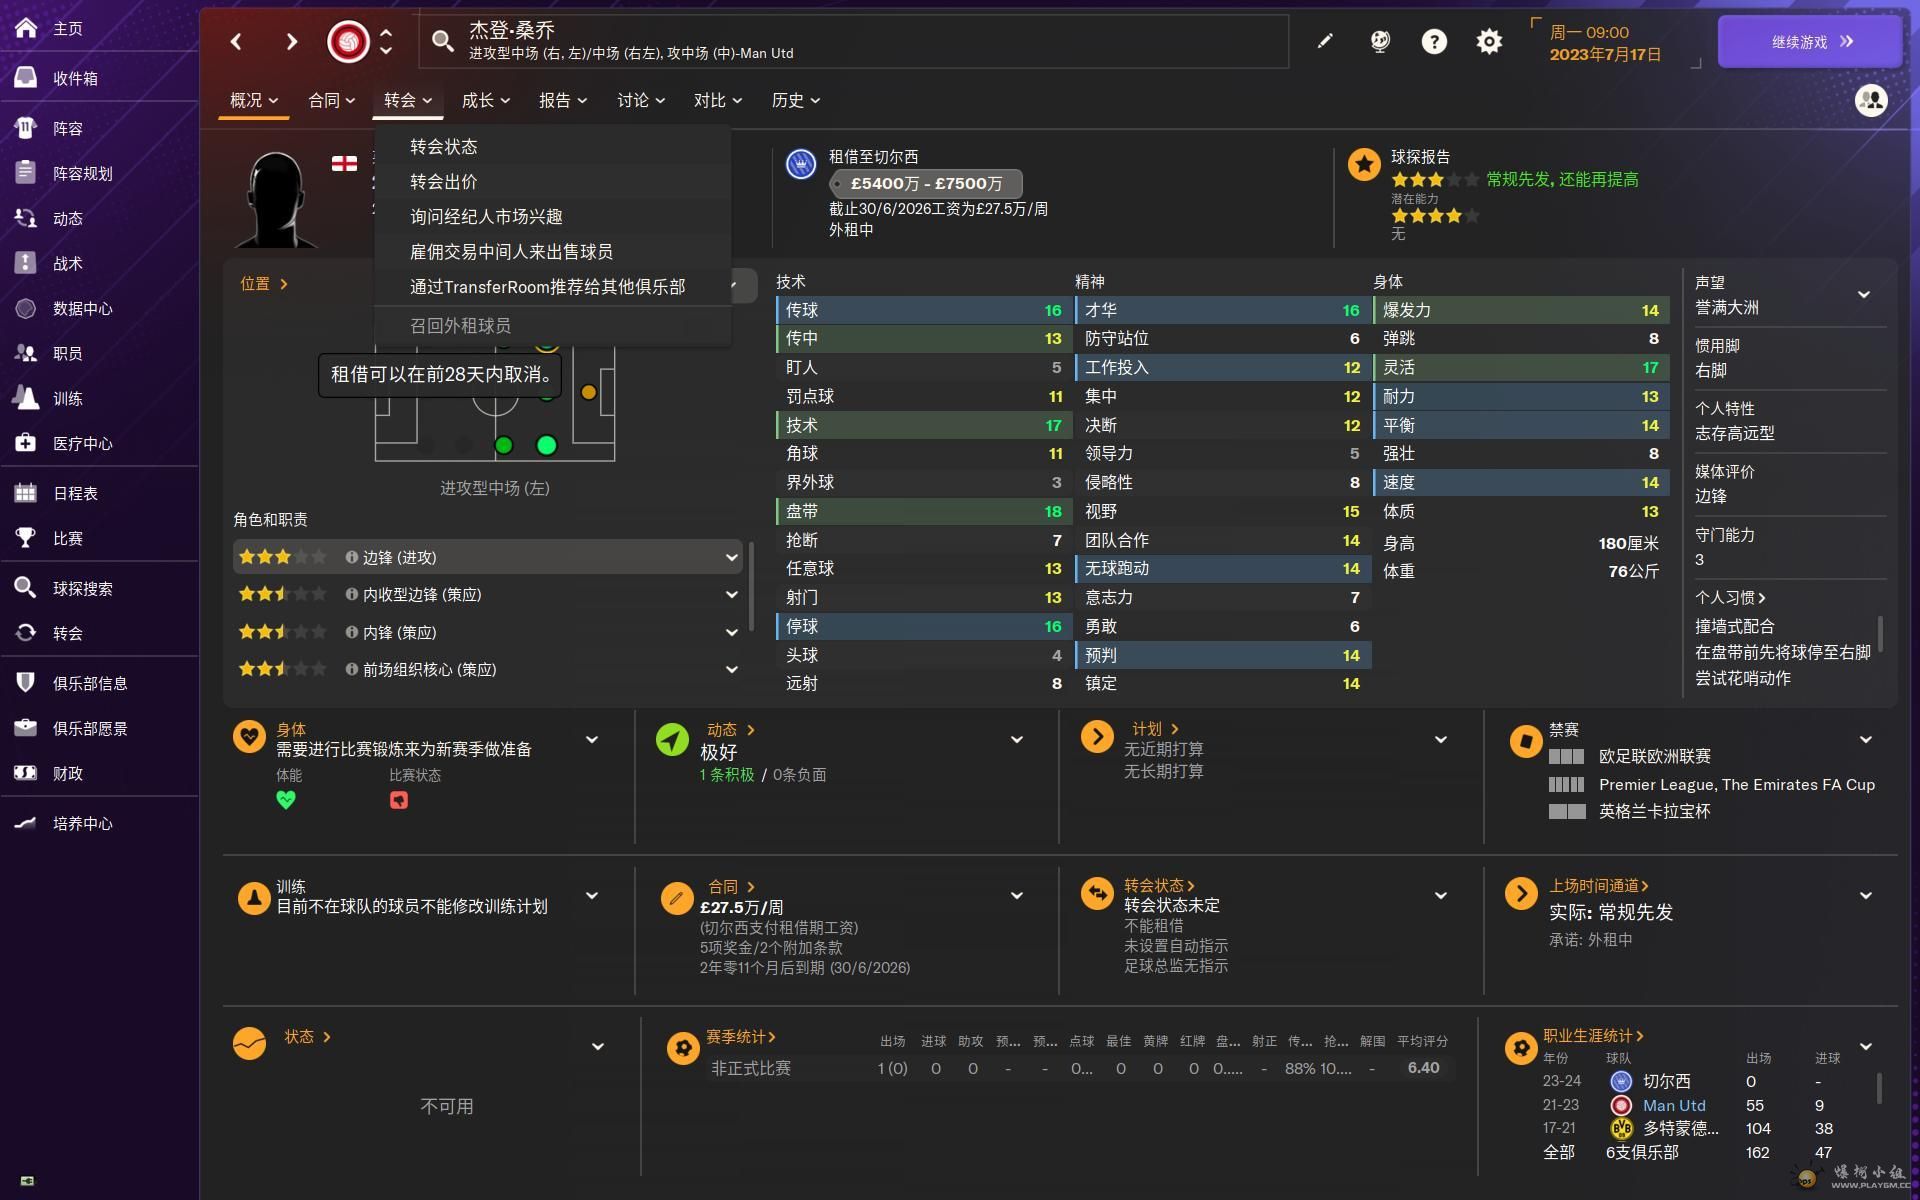Open the 个人习惯 player traits link
The image size is (1920, 1200).
[x=1730, y=597]
